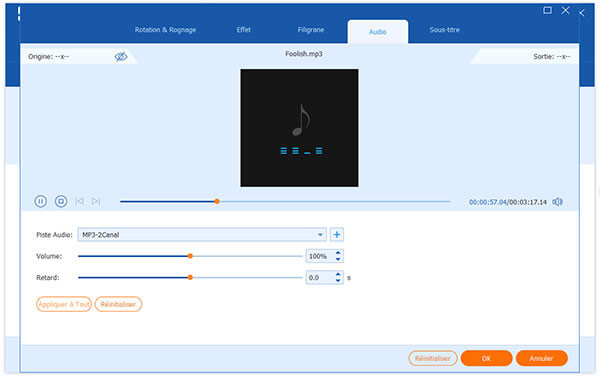This screenshot has width=600, height=378.
Task: Click the 00:00:57.04 current time
Action: 488,202
